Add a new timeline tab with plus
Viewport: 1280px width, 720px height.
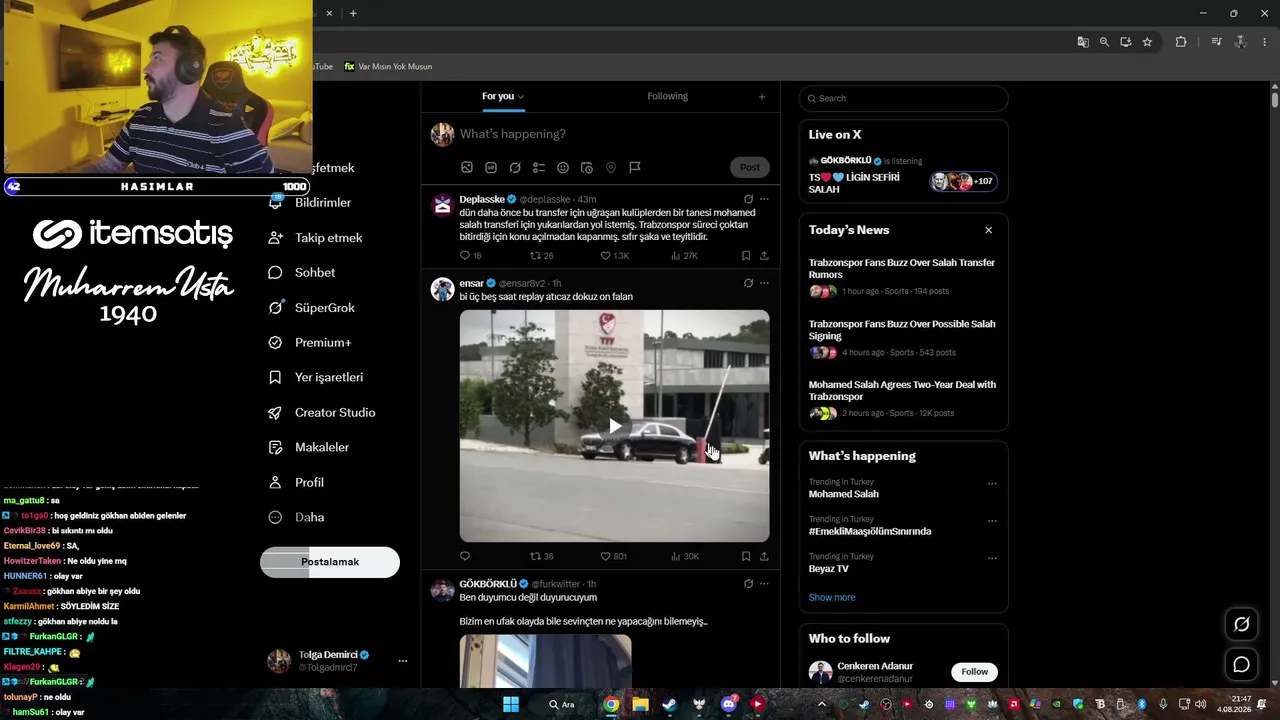coord(762,97)
